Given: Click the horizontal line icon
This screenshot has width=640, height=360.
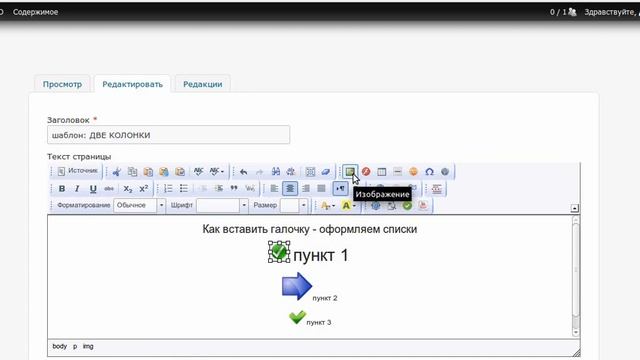Looking at the screenshot, I should point(398,172).
